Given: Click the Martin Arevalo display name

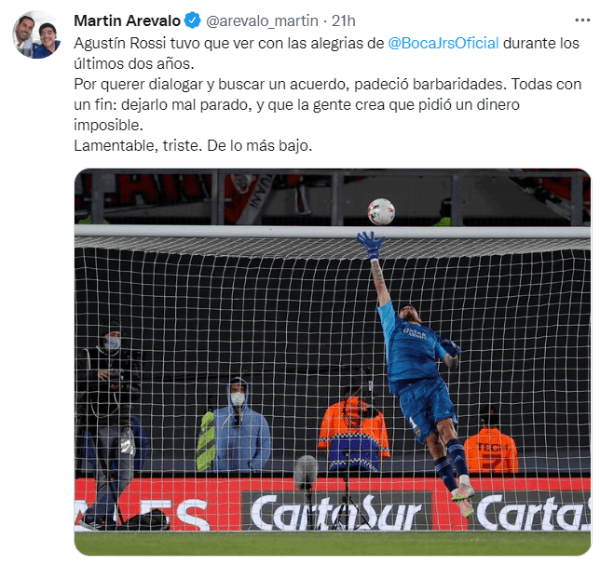Looking at the screenshot, I should pos(127,21).
